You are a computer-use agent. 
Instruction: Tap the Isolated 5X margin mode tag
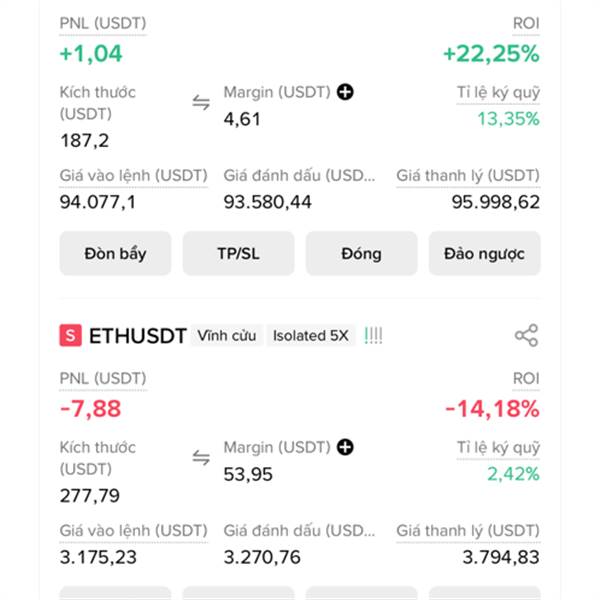311,336
